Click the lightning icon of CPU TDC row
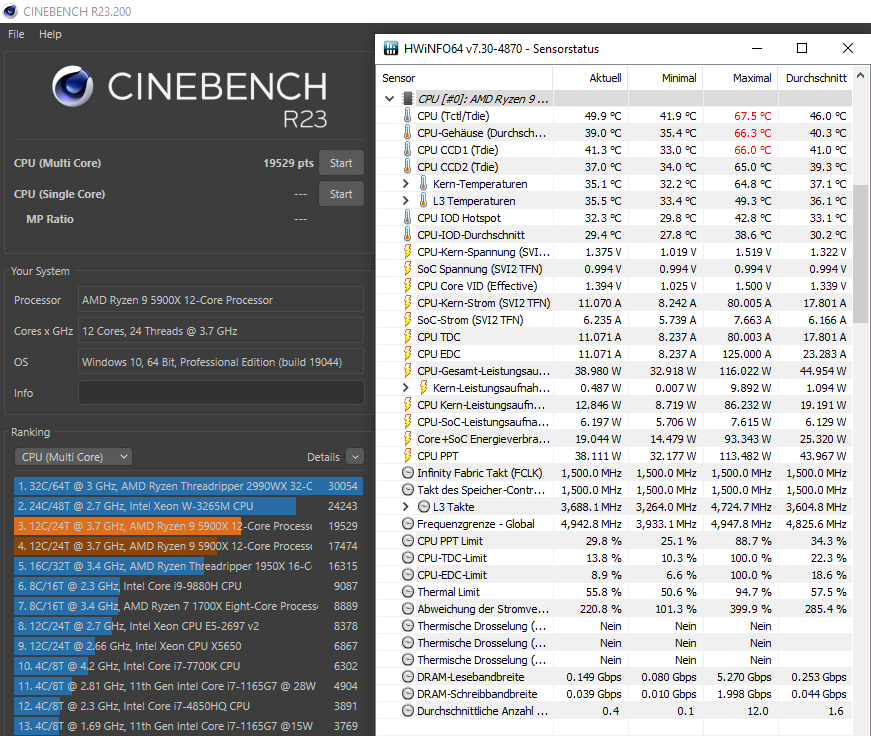 tap(408, 337)
